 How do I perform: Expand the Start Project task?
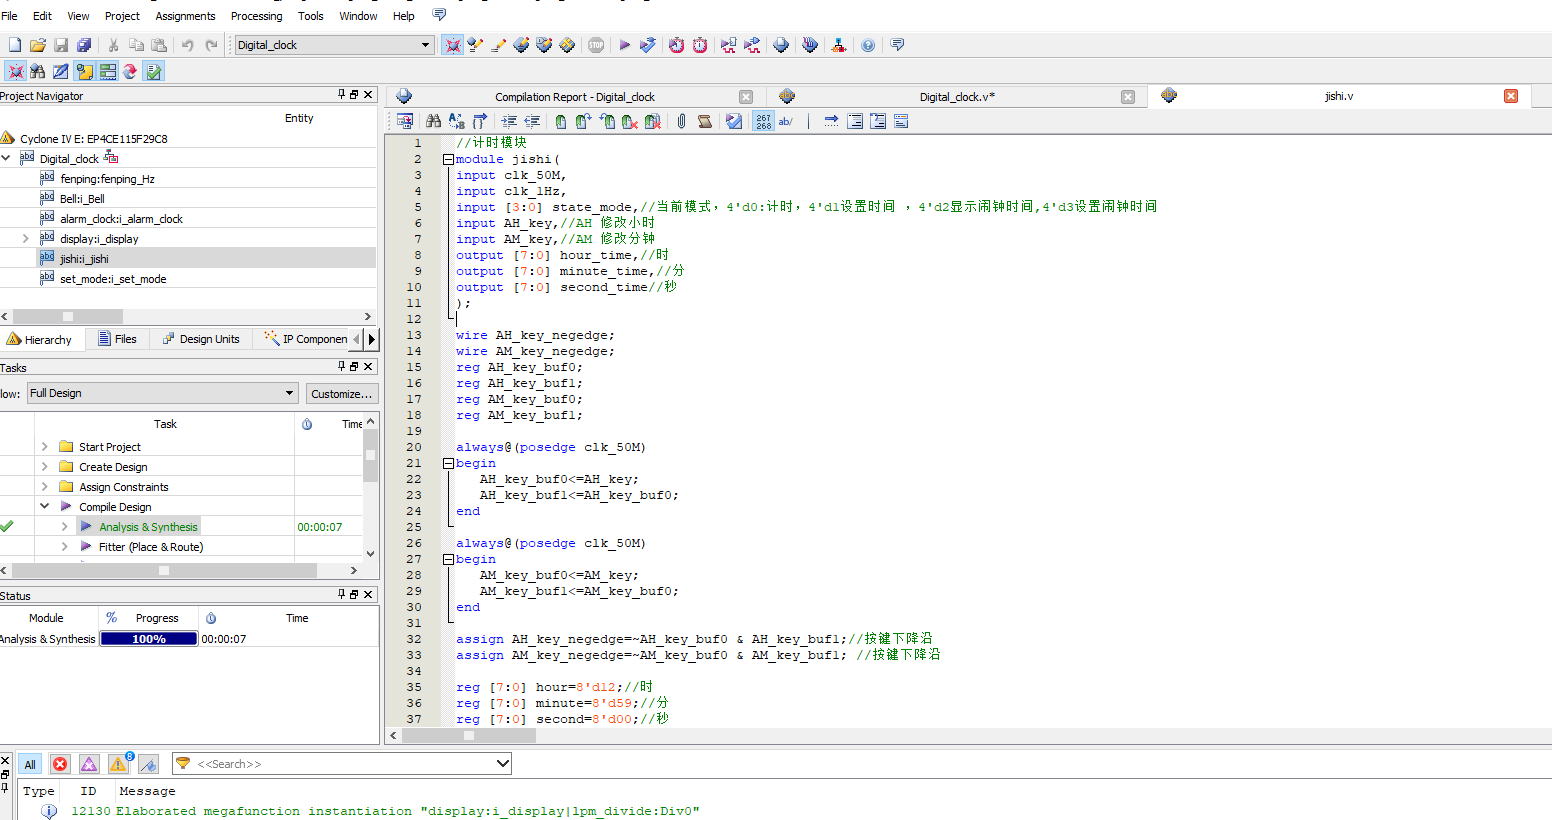coord(44,446)
